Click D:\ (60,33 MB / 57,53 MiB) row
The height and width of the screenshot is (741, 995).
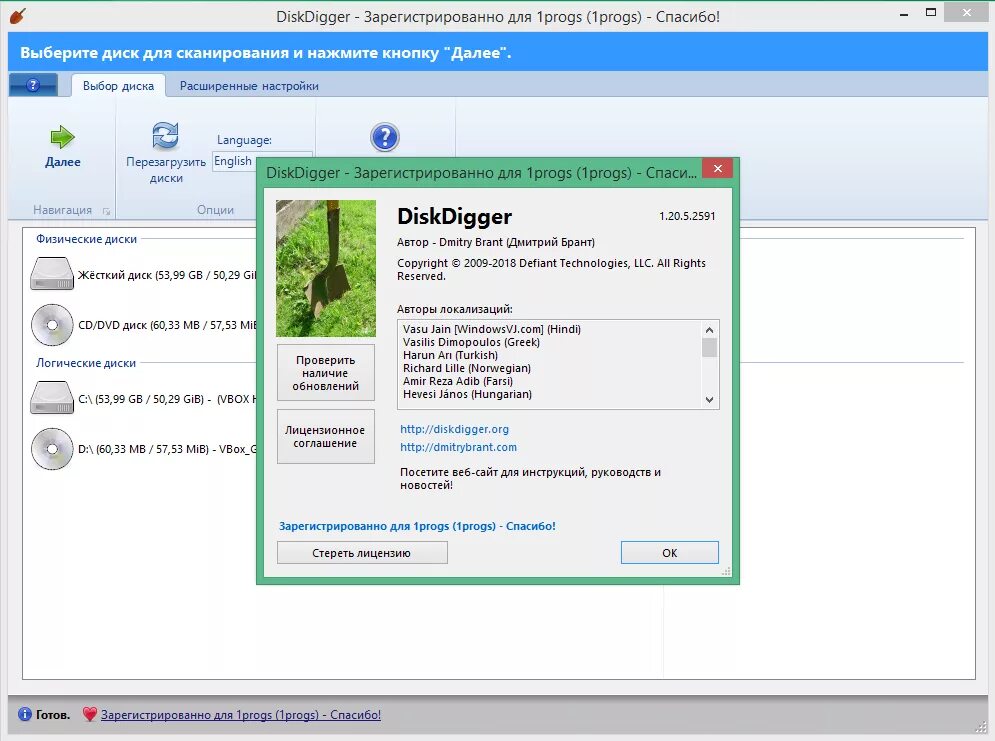click(x=167, y=449)
